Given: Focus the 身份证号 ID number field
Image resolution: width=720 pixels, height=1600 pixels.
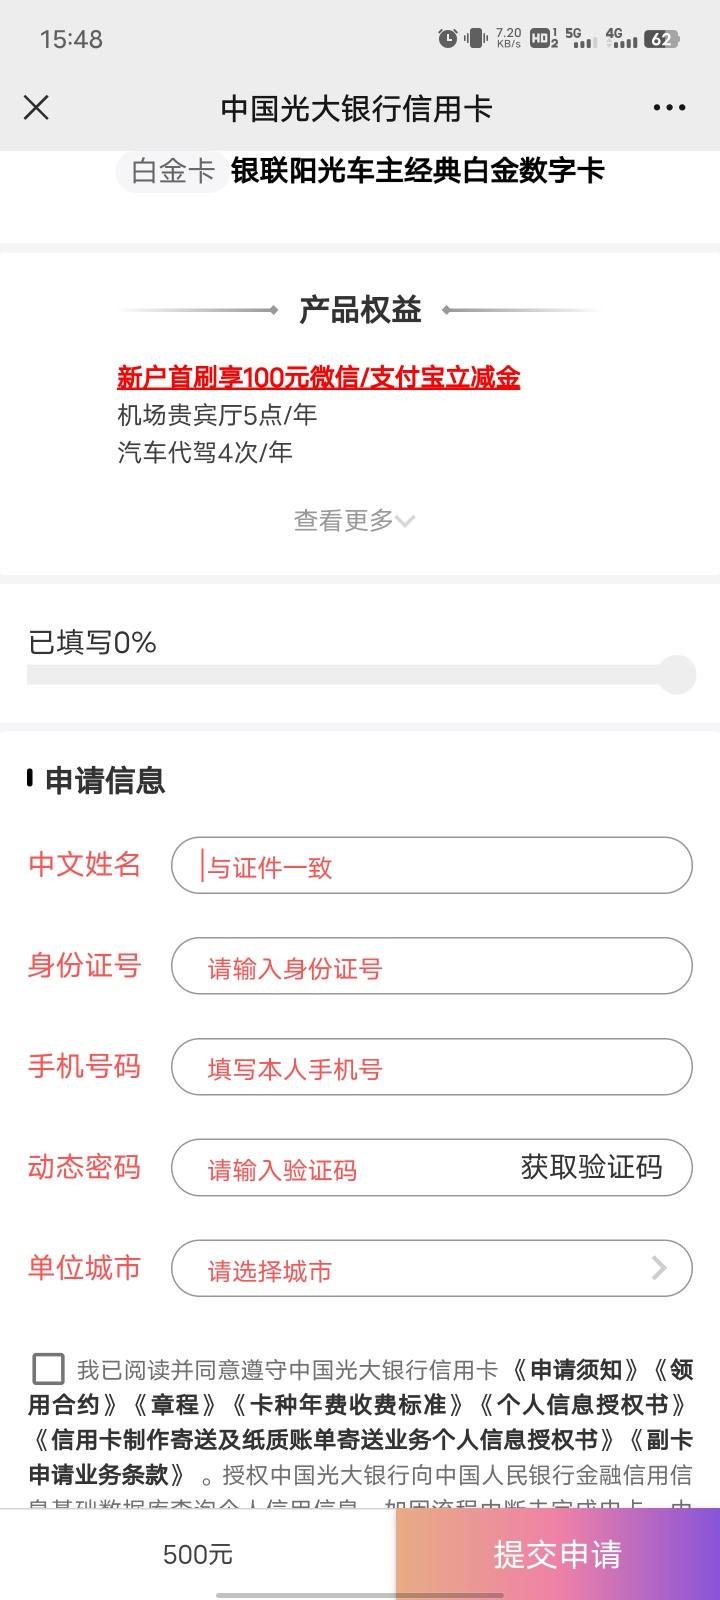Looking at the screenshot, I should (x=432, y=967).
